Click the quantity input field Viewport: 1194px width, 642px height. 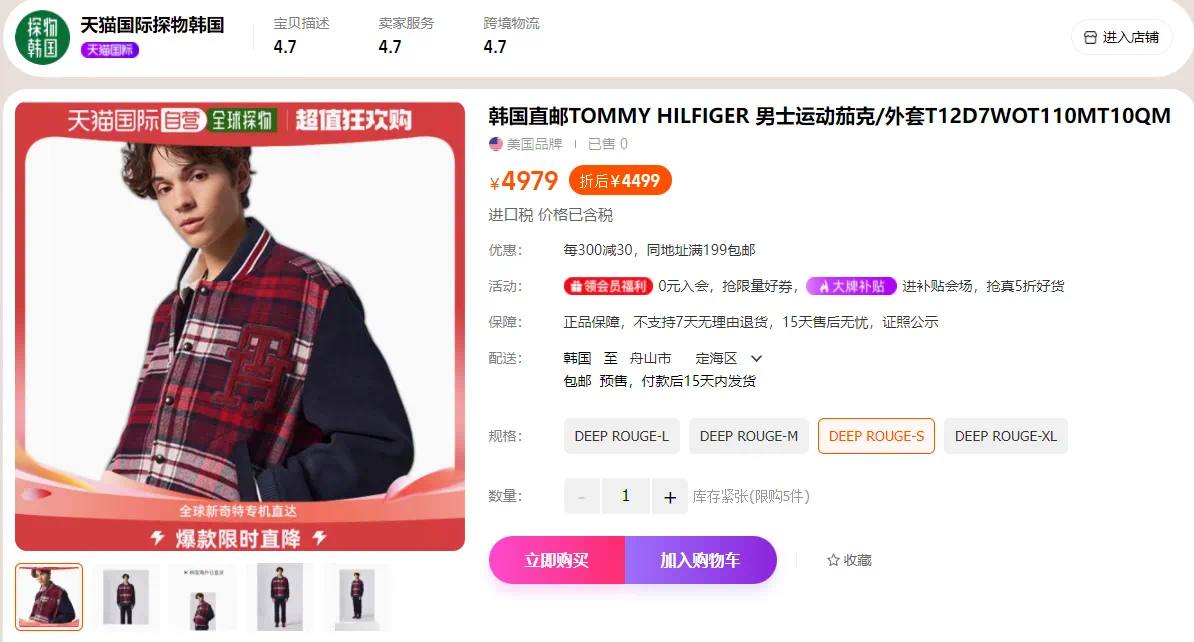point(625,497)
